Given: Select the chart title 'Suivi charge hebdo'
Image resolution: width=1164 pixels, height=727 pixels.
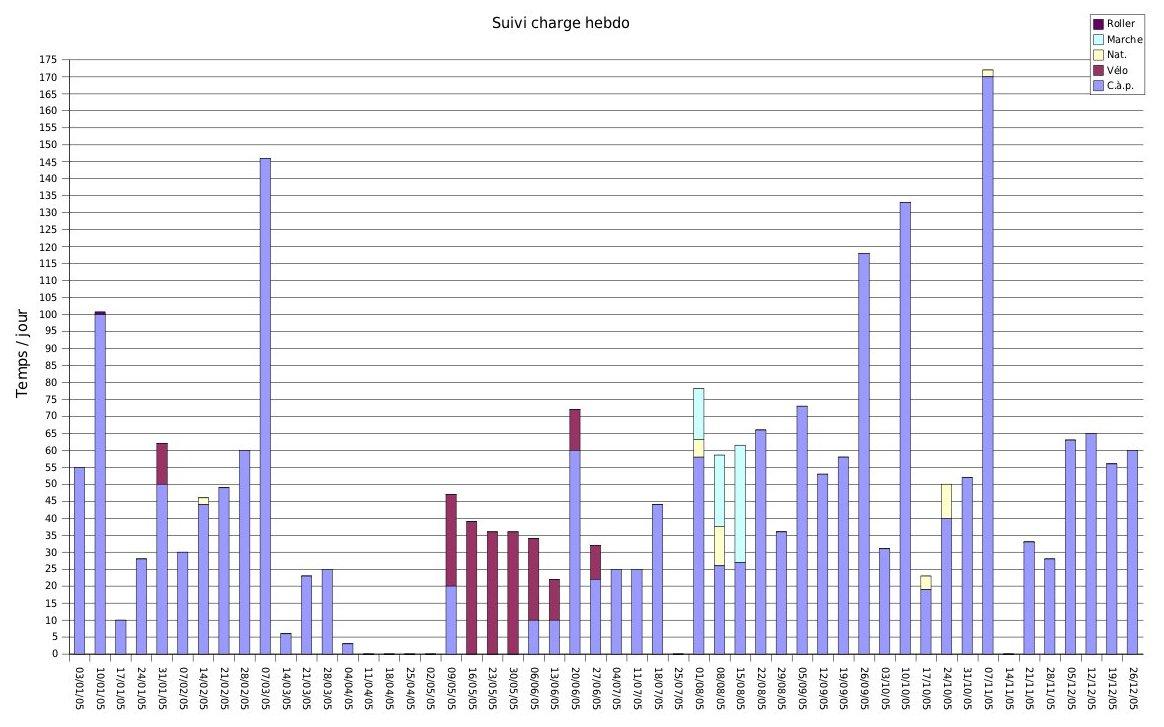Looking at the screenshot, I should click(x=560, y=23).
